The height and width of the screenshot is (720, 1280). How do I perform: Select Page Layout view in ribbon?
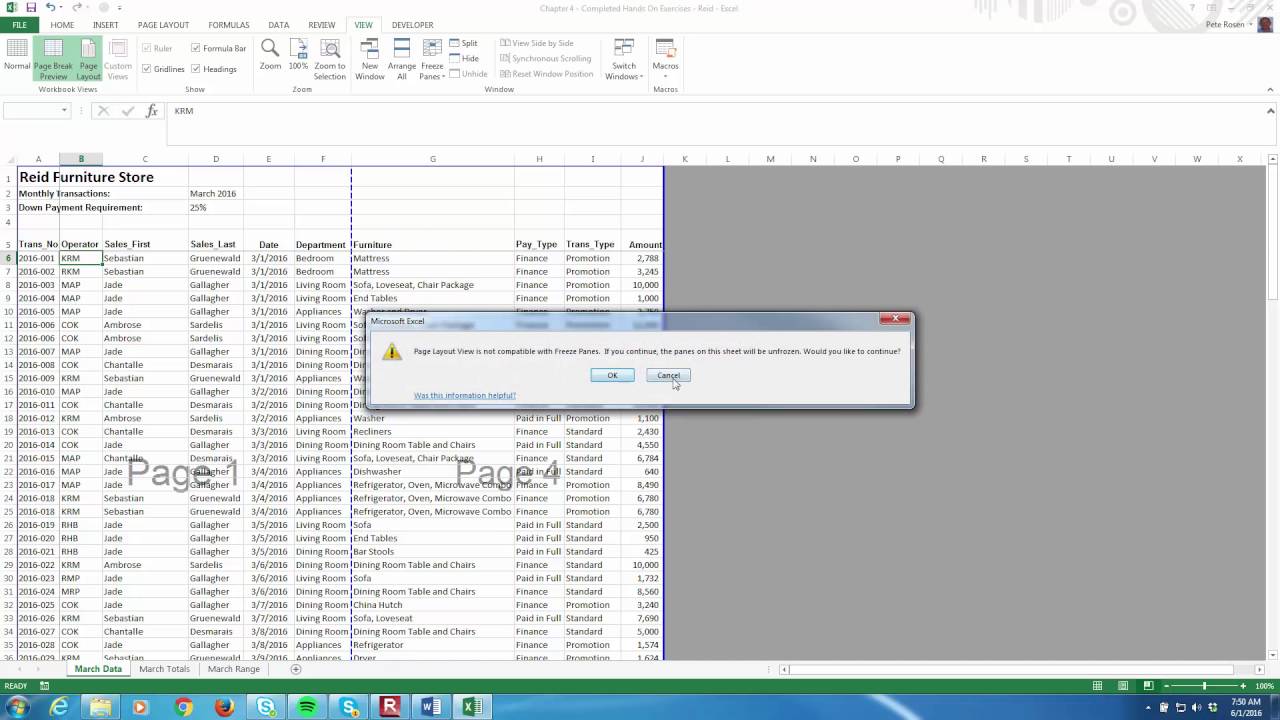[x=88, y=59]
